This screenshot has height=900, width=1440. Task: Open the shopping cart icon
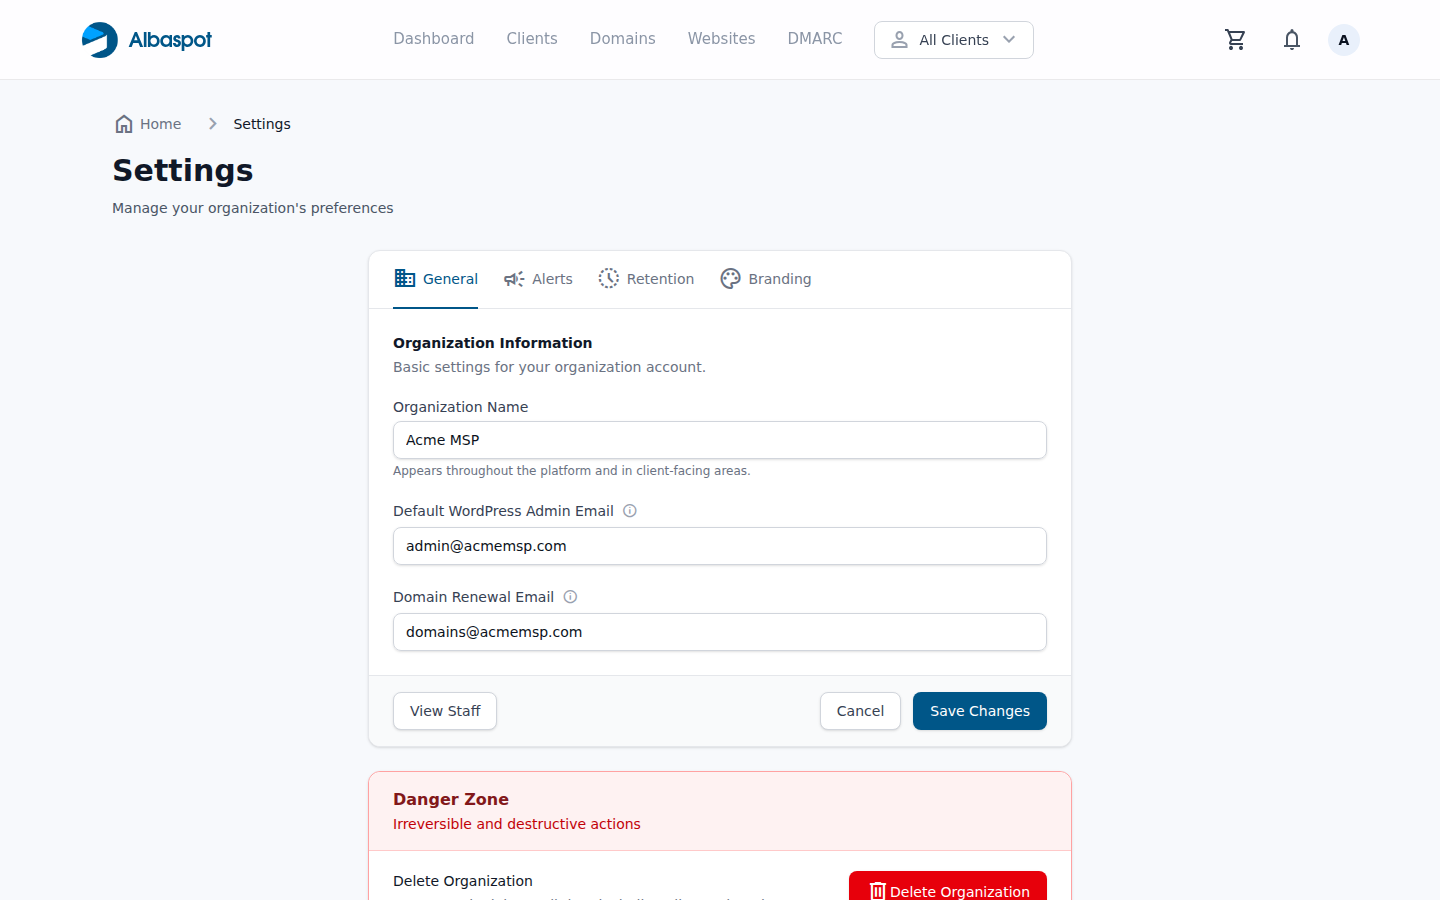[1235, 39]
